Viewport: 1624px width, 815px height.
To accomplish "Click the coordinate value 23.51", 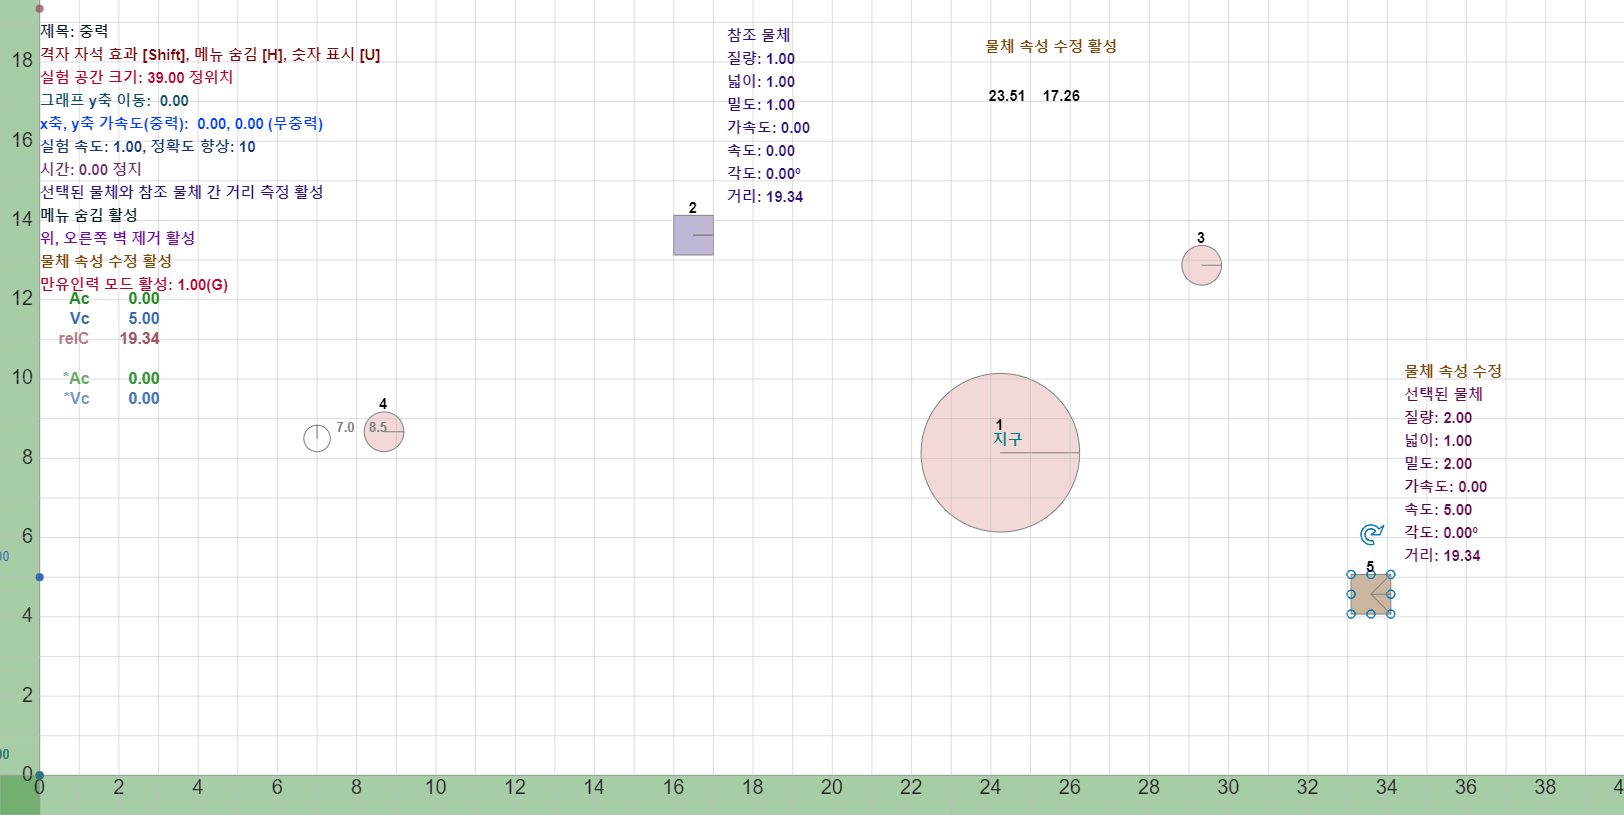I will pos(1007,96).
